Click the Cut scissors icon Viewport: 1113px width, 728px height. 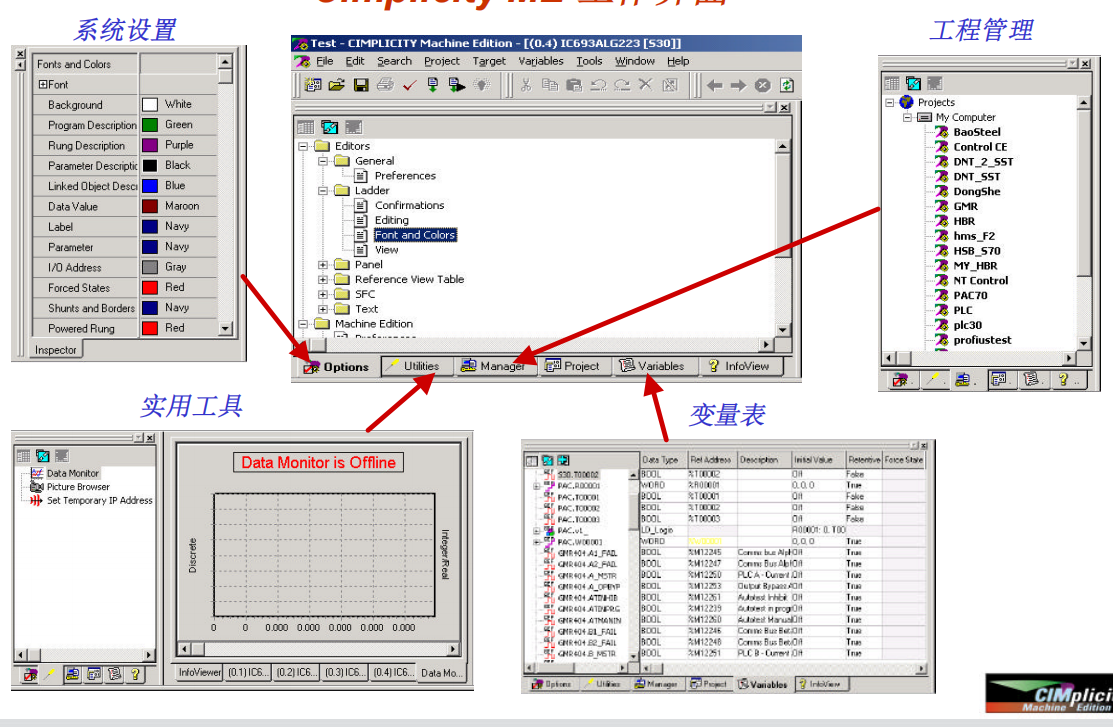[x=526, y=85]
